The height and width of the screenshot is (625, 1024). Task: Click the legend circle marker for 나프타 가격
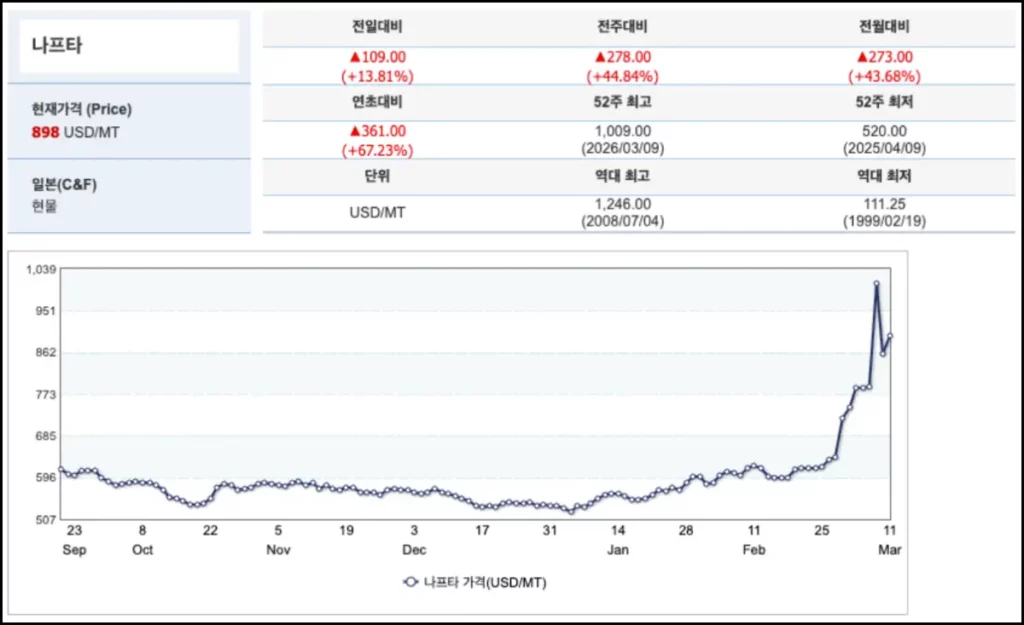pyautogui.click(x=410, y=582)
